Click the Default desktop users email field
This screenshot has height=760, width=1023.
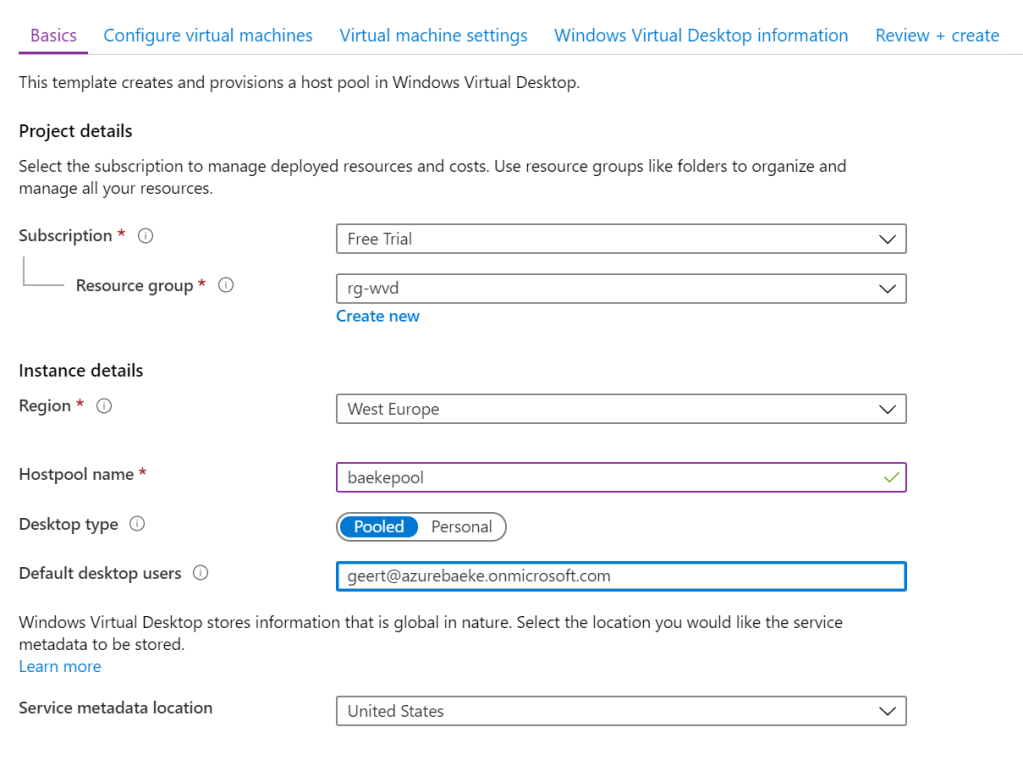point(620,576)
